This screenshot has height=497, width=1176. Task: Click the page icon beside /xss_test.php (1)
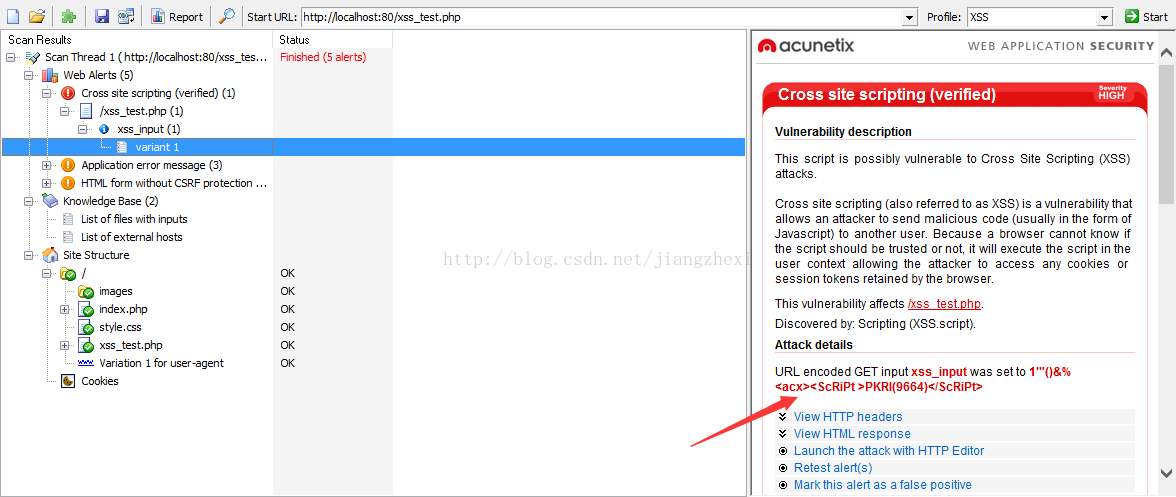coord(86,111)
